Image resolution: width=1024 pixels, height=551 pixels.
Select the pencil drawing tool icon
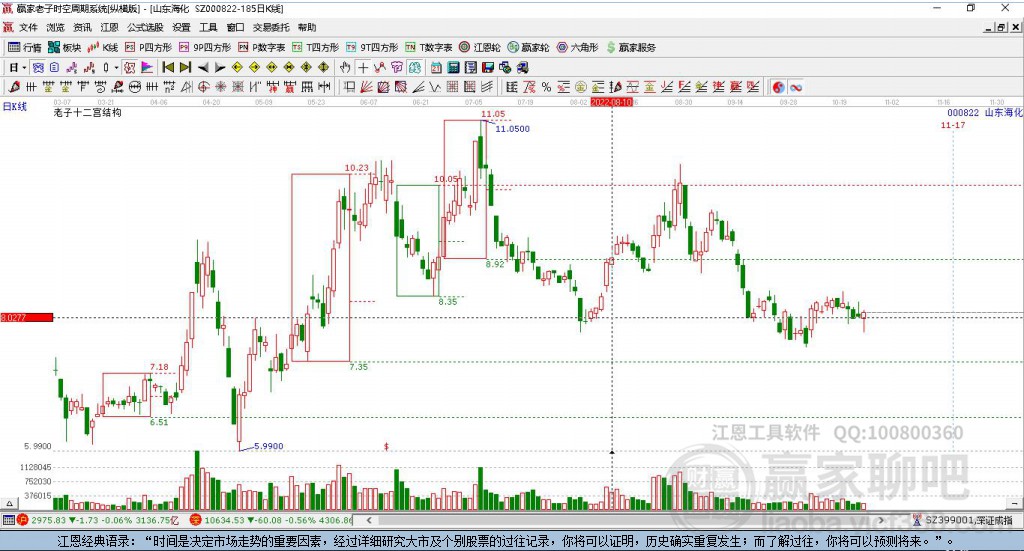(14, 87)
